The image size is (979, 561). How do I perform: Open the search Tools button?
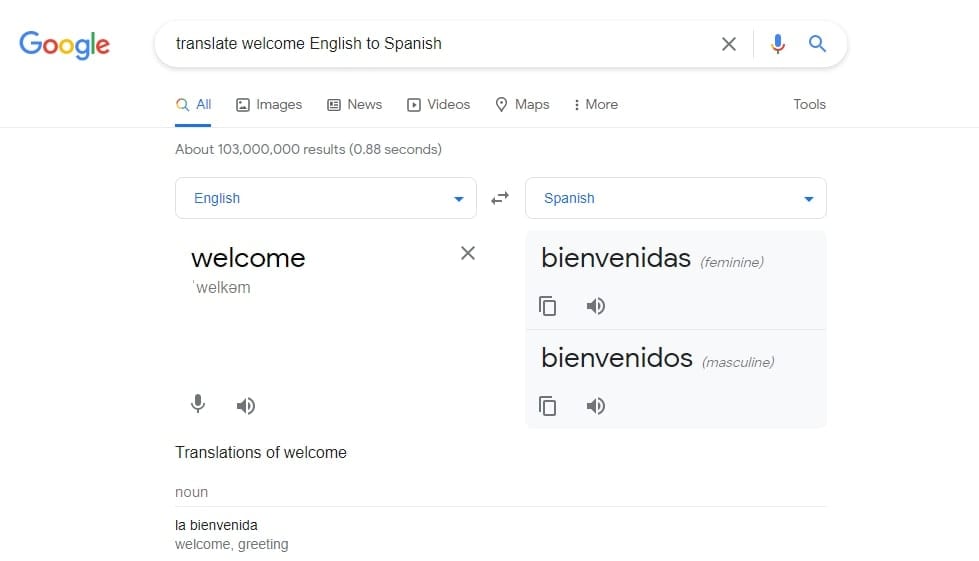[809, 104]
